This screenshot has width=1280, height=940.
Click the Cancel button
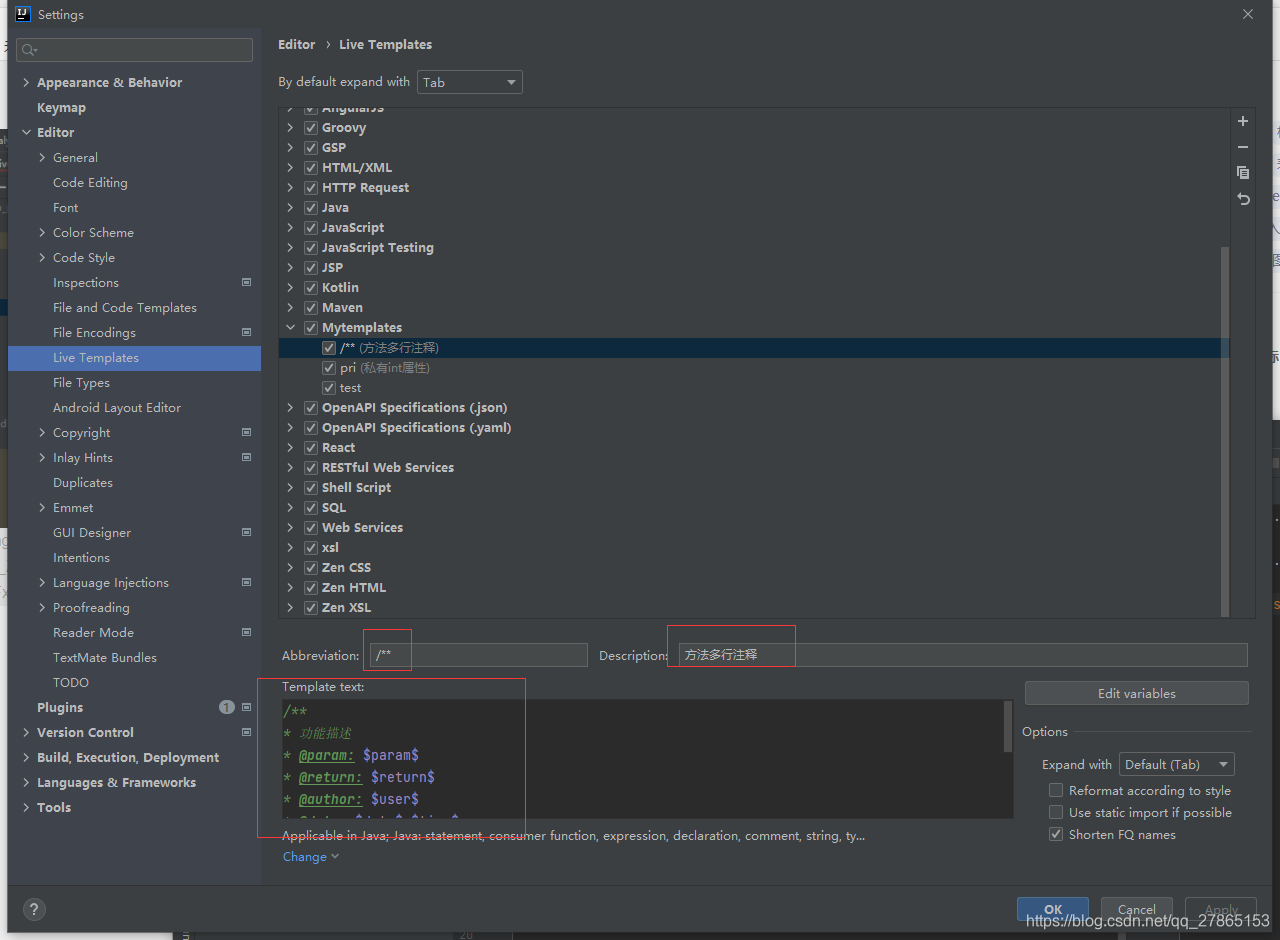point(1137,909)
